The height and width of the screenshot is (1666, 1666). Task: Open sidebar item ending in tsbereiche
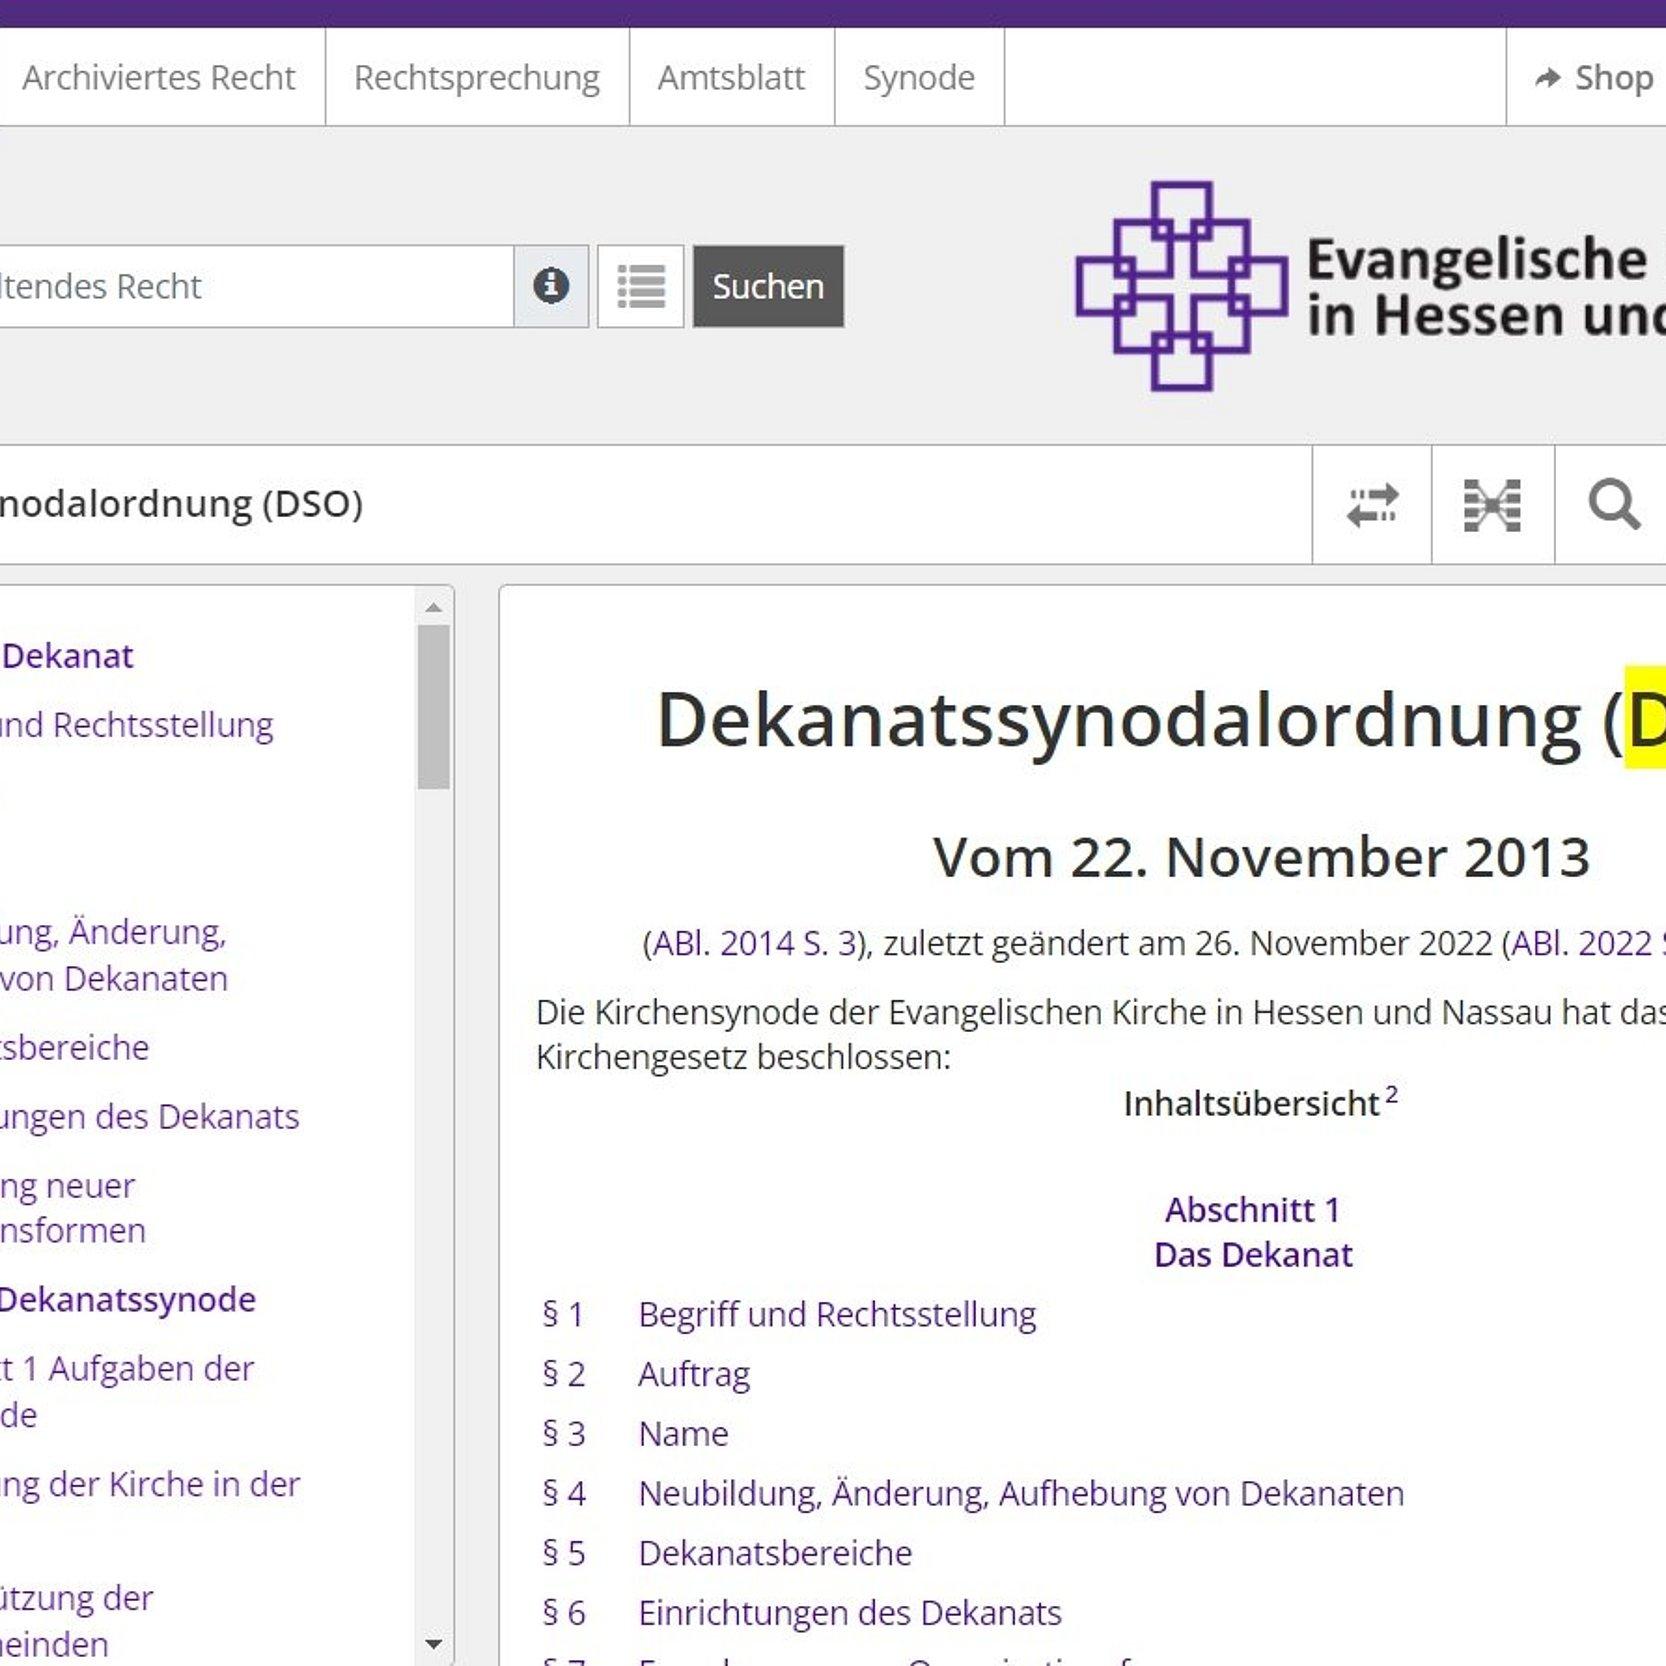(74, 1047)
